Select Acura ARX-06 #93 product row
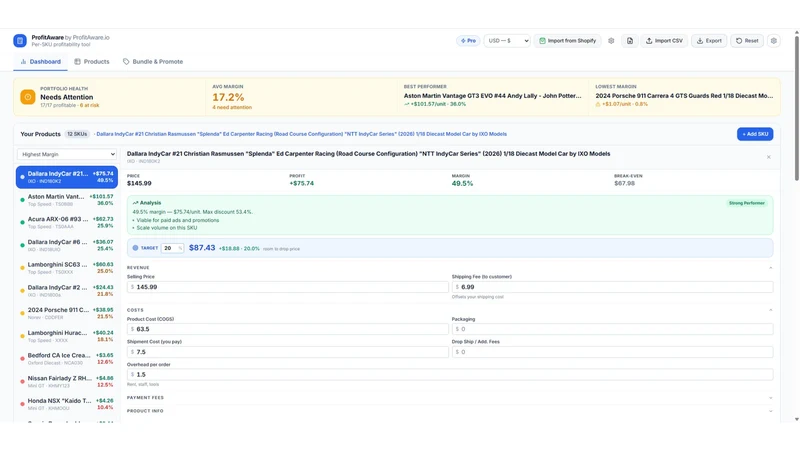Screen dimensions: 800x450 67,222
